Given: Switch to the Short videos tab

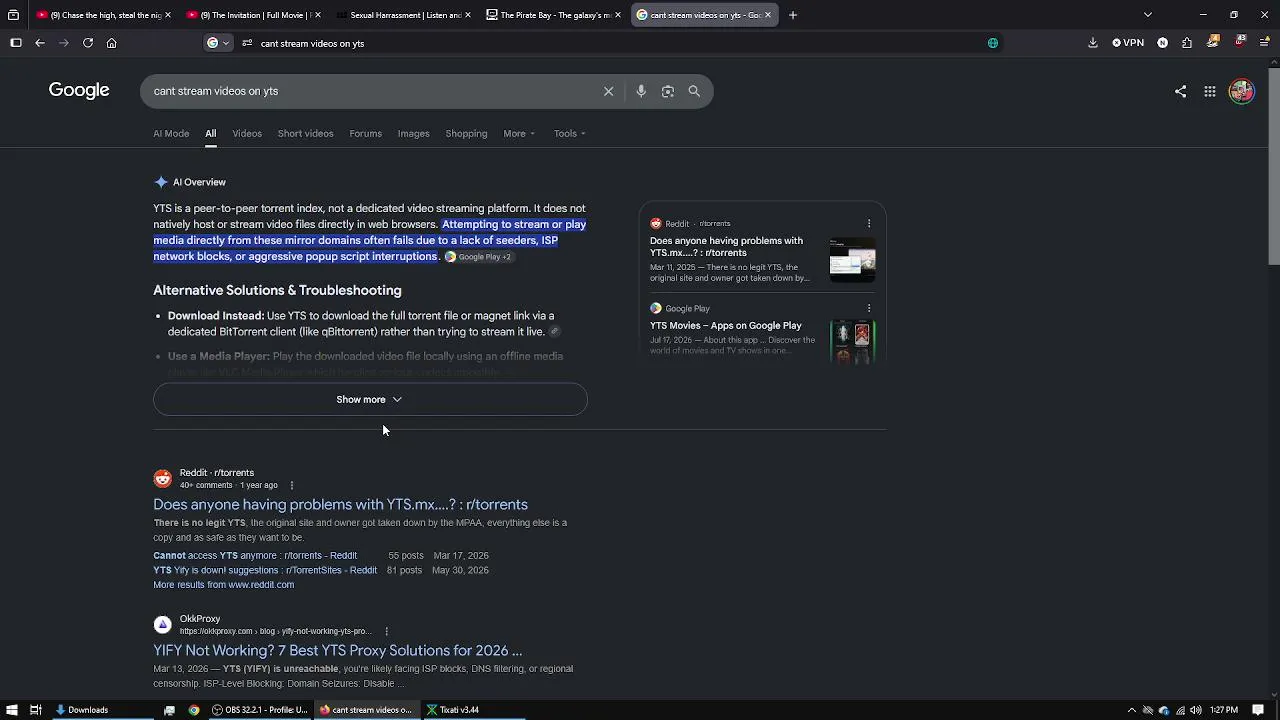Looking at the screenshot, I should [x=305, y=134].
